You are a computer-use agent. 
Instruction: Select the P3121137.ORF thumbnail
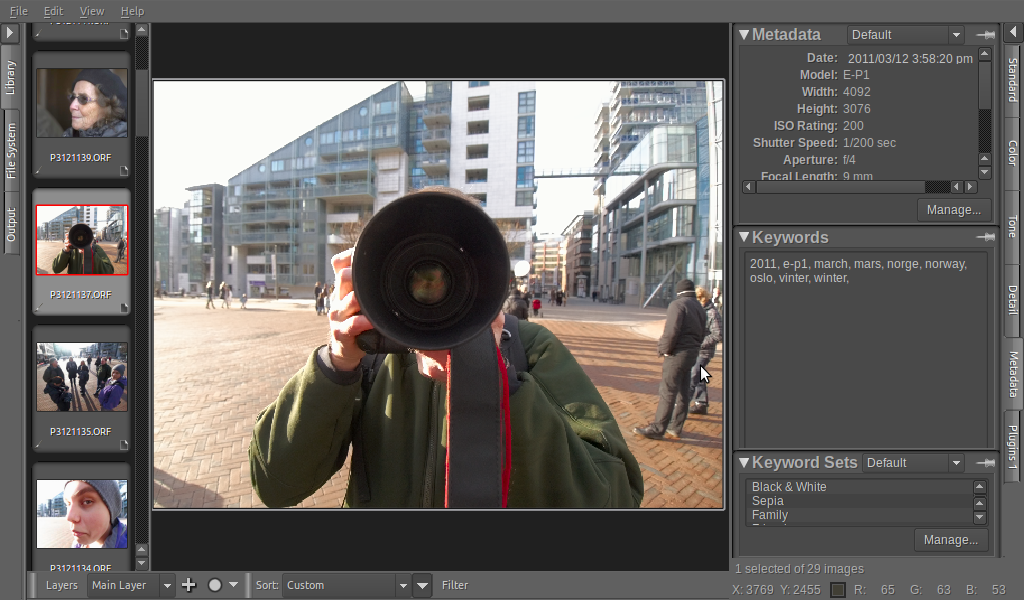(82, 240)
